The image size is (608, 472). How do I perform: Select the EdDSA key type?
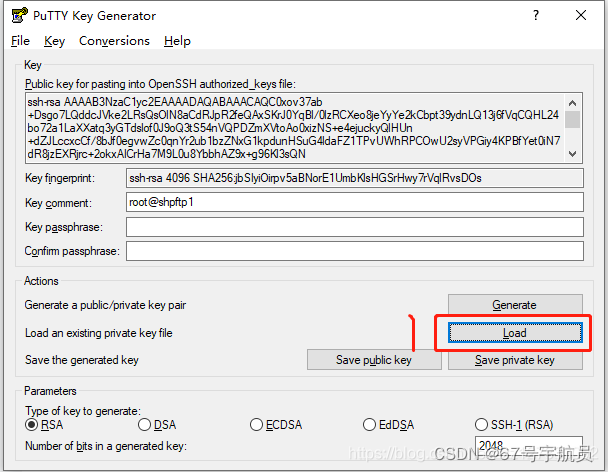[x=388, y=425]
